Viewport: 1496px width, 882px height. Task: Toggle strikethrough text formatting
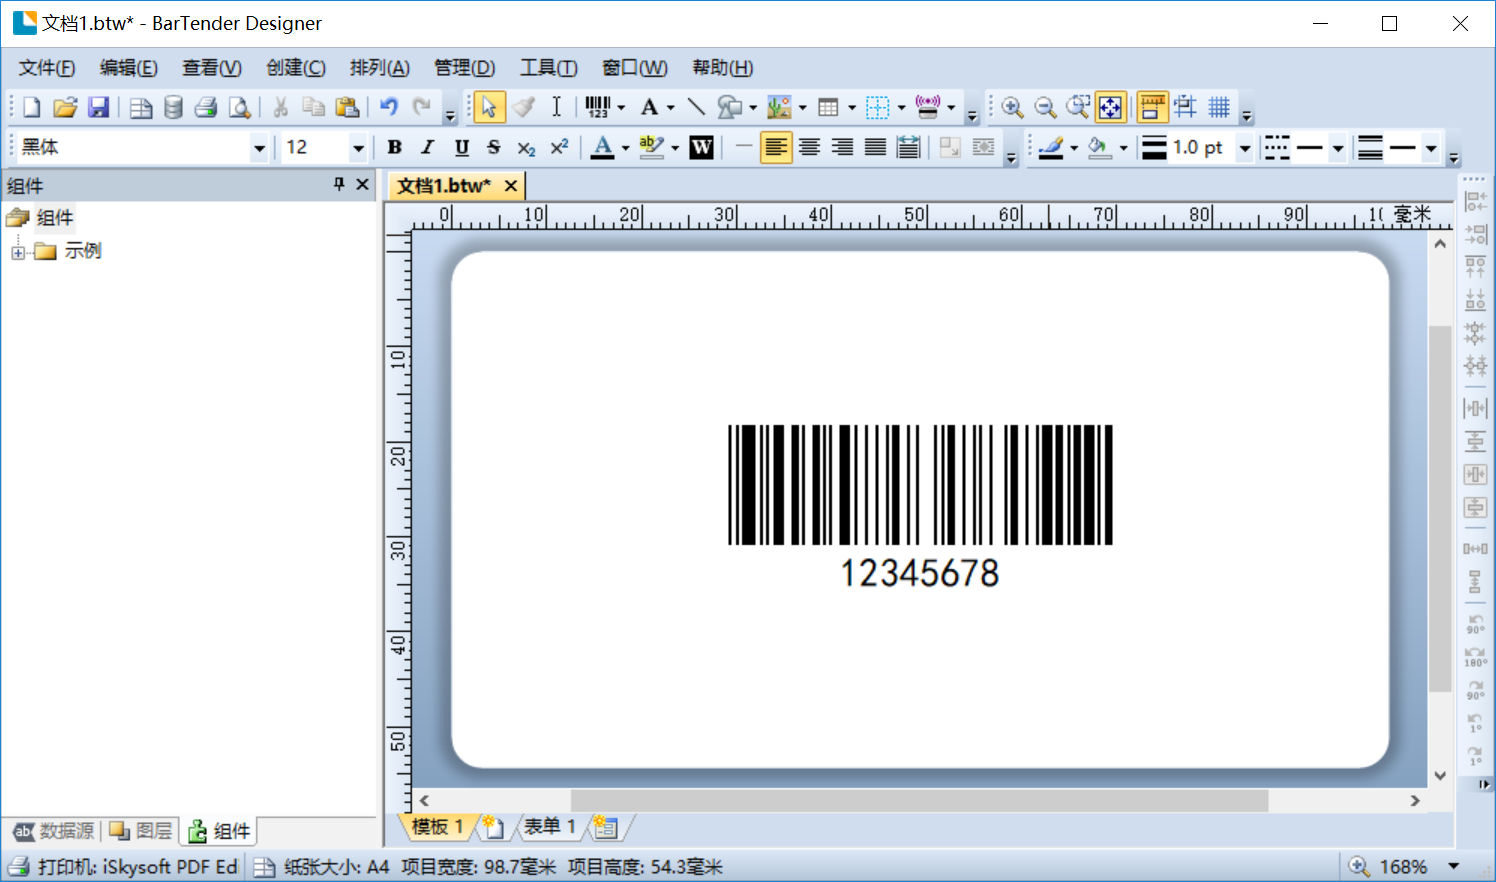[493, 148]
